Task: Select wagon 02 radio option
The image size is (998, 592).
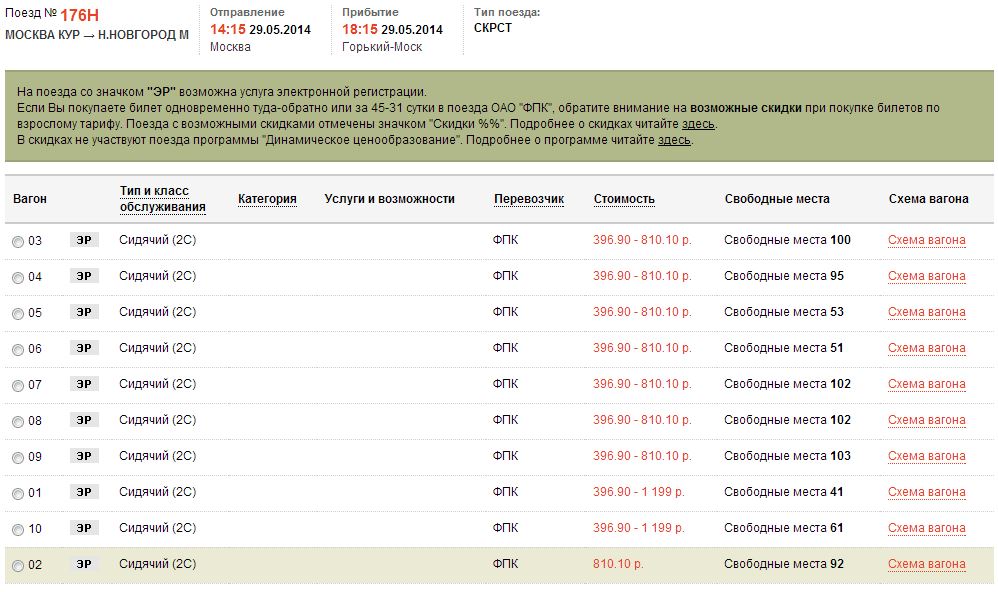Action: pos(18,565)
